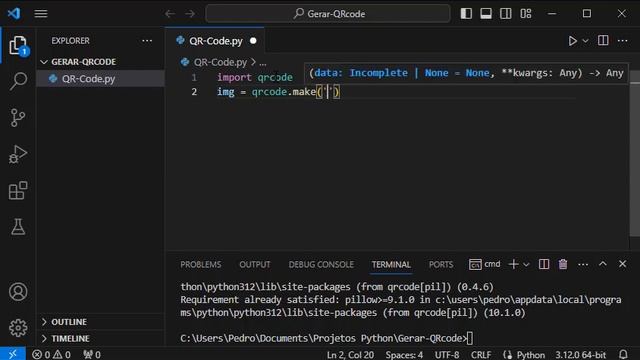Viewport: 640px width, 360px height.
Task: Split the terminal
Action: pos(544,264)
